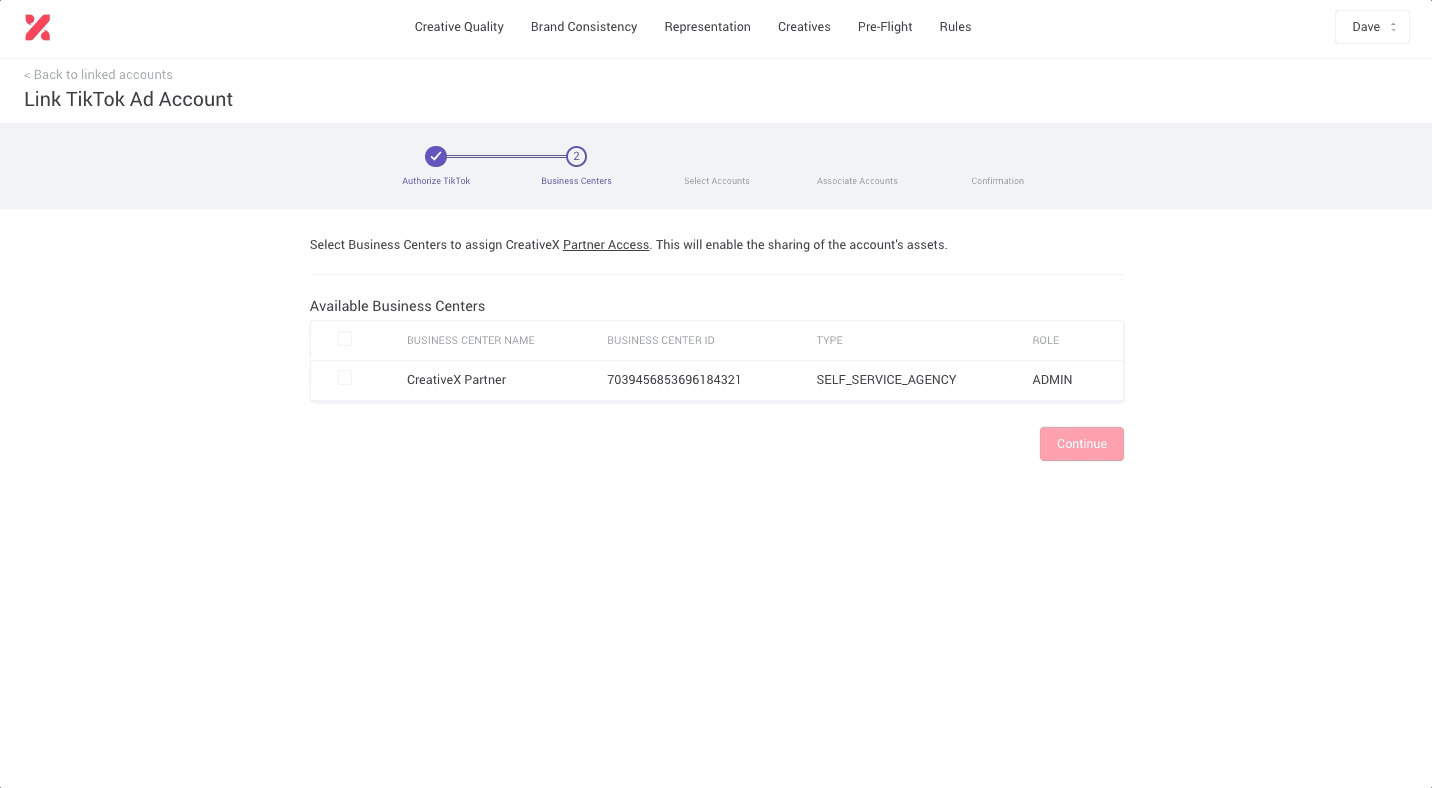
Task: Click the SELF_SERVICE_AGENCY type cell
Action: pyautogui.click(x=886, y=380)
